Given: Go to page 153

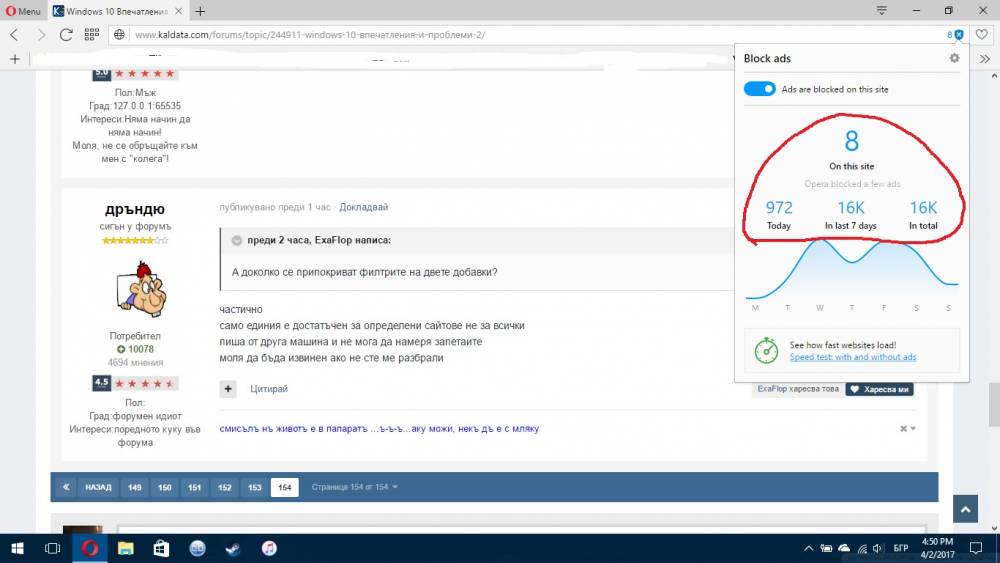Looking at the screenshot, I should 254,486.
